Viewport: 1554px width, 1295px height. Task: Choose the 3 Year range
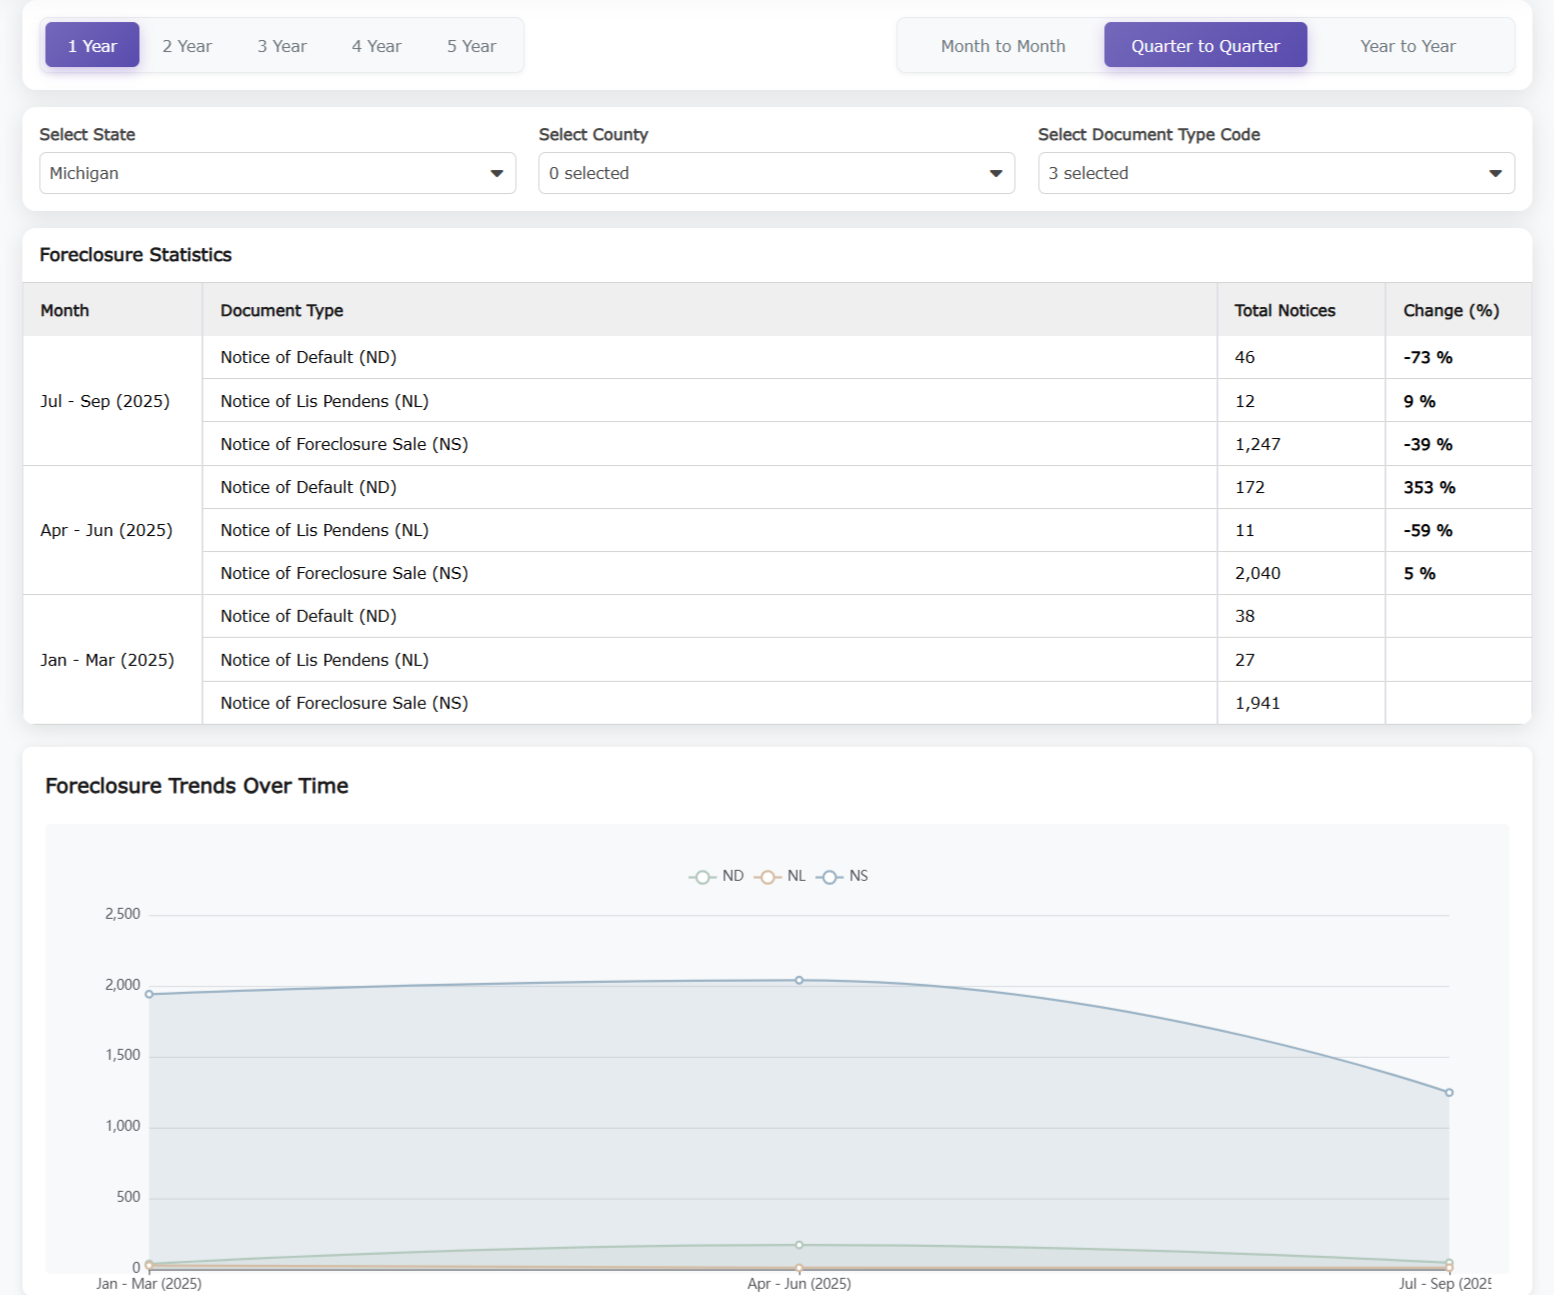(x=282, y=46)
